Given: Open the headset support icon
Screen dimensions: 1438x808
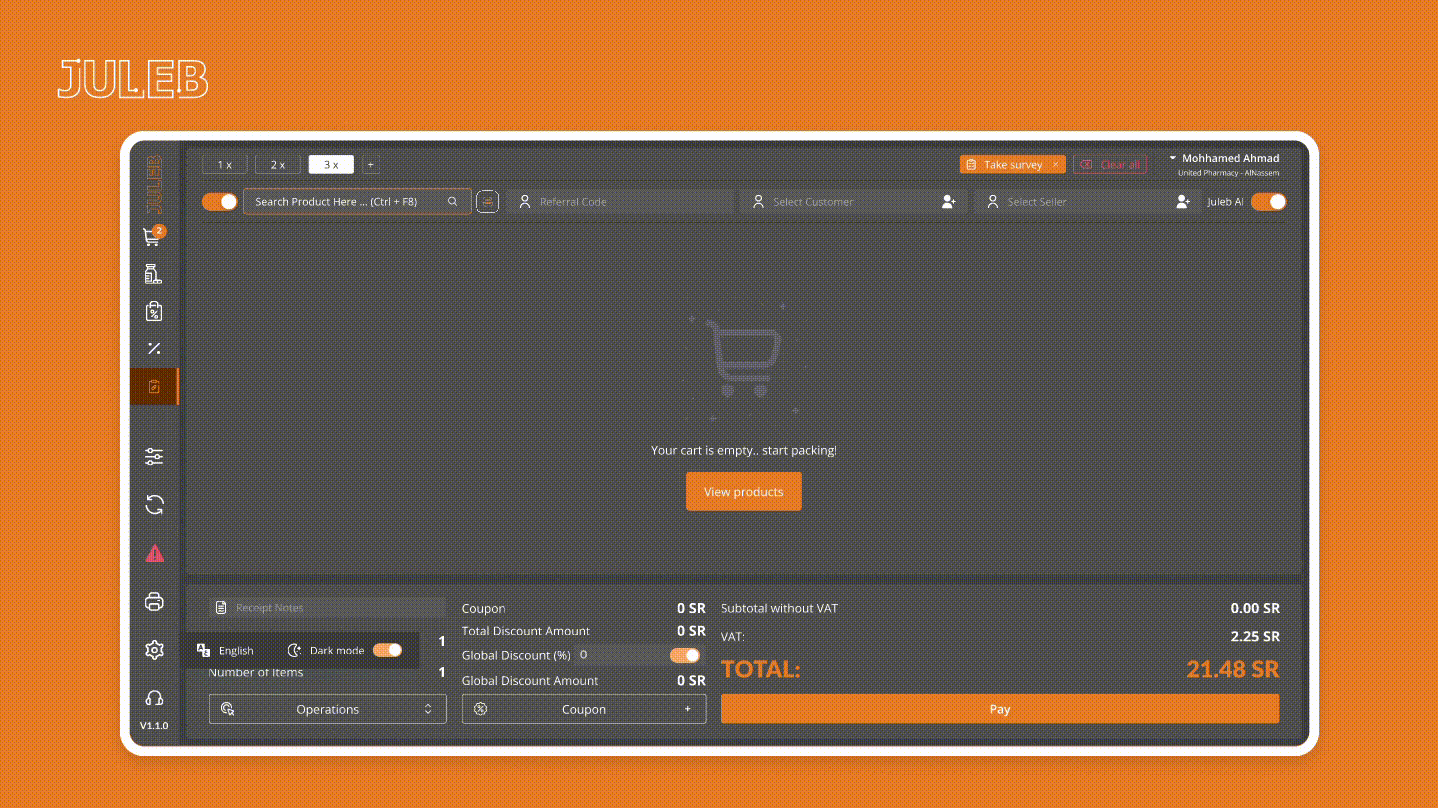Looking at the screenshot, I should pos(154,698).
